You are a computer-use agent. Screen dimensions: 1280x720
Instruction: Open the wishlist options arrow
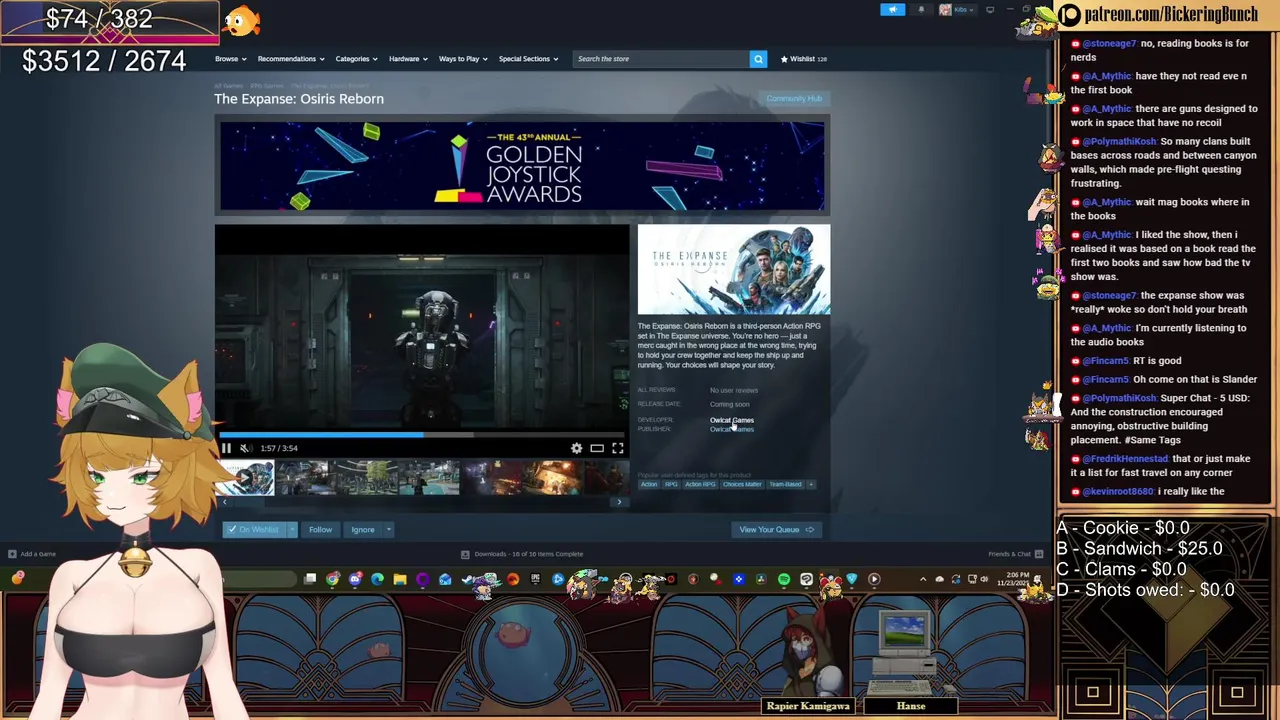(x=292, y=529)
